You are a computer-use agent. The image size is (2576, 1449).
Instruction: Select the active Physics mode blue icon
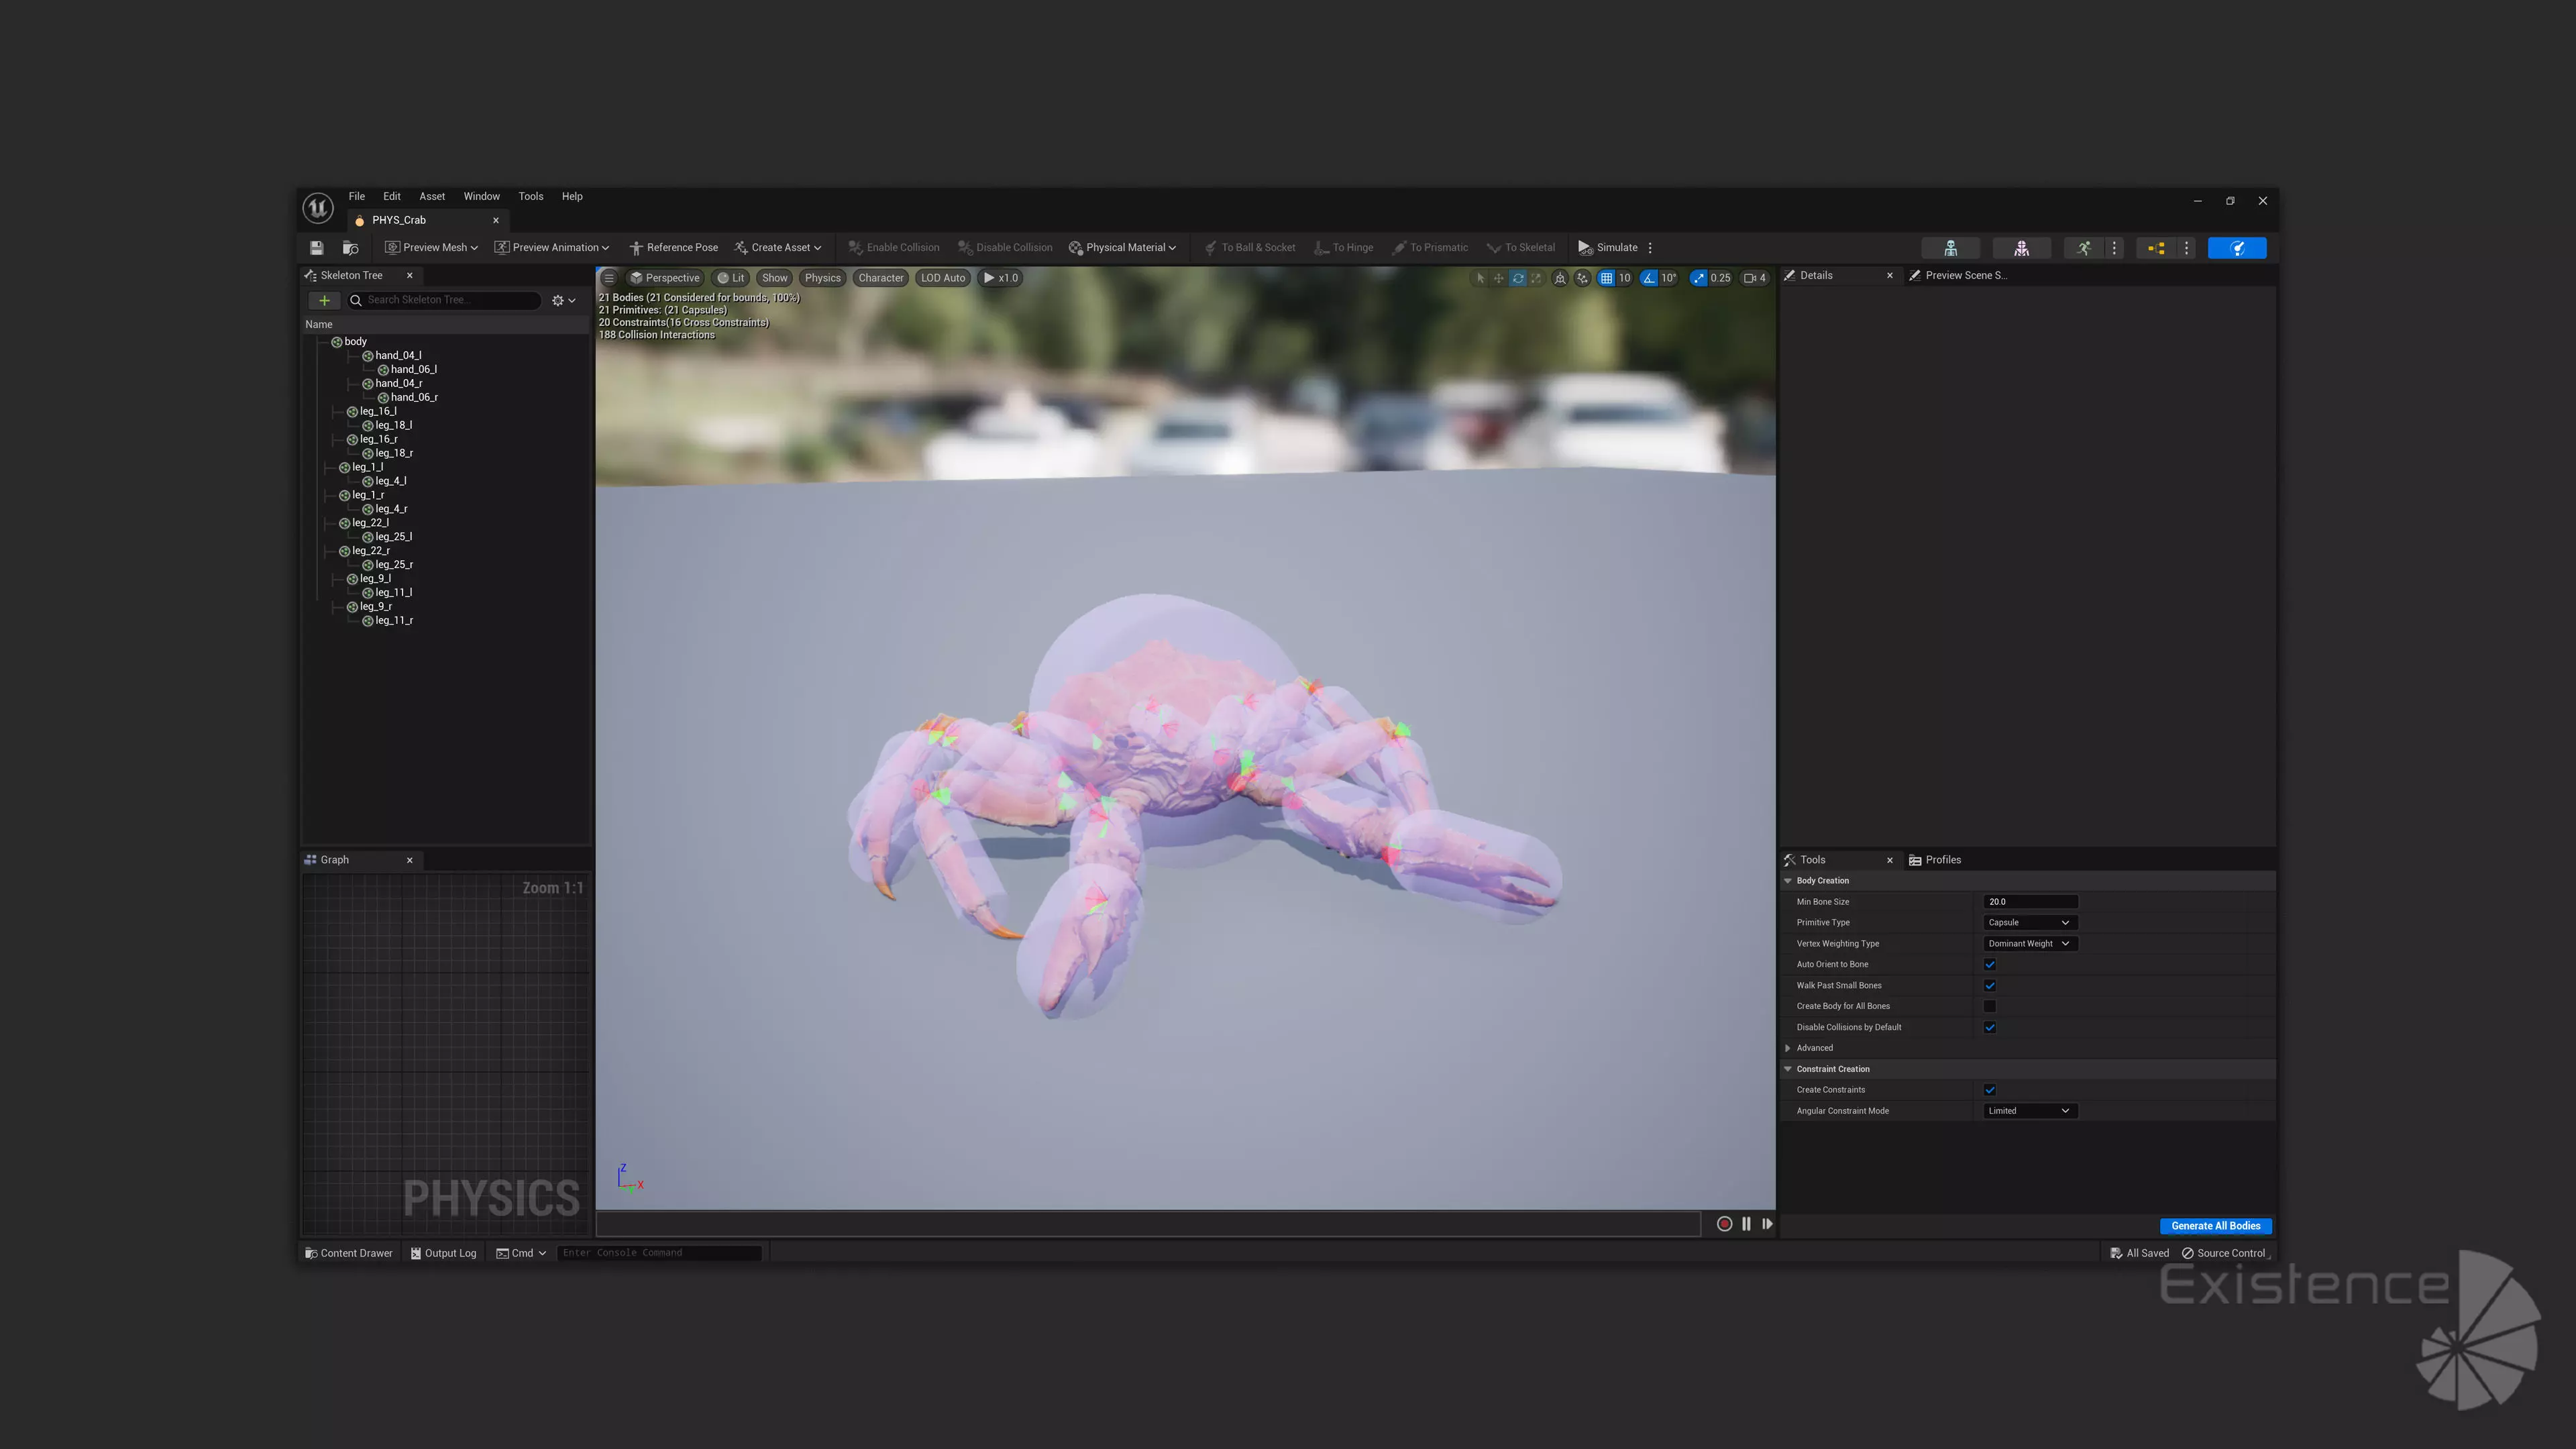2237,248
